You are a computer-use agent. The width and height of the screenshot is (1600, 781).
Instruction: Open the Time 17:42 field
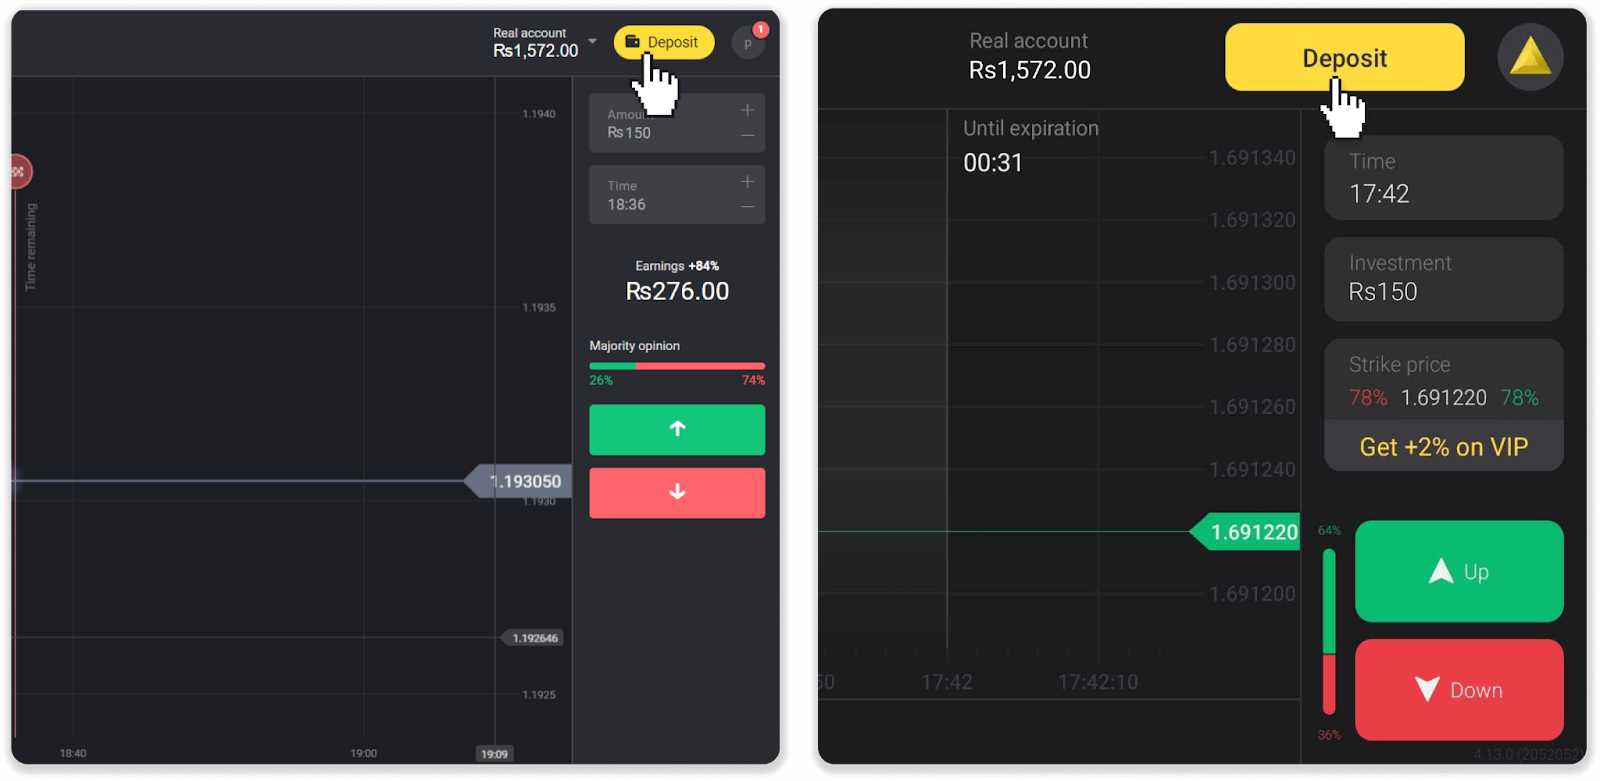click(1443, 178)
